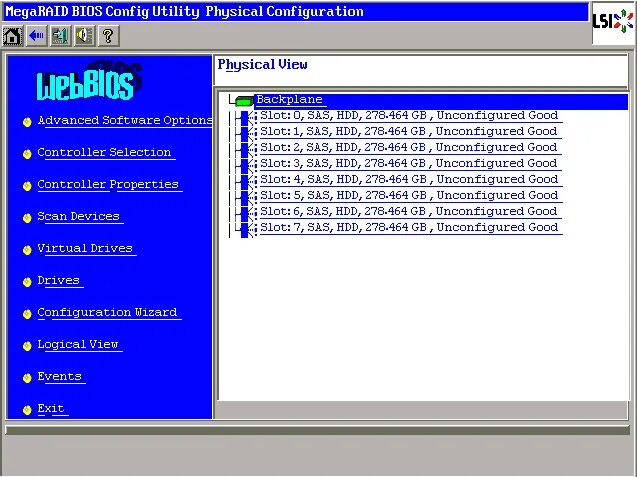Image resolution: width=637 pixels, height=477 pixels.
Task: Select Slot: 3 Unconfigured Good drive
Action: coord(409,164)
